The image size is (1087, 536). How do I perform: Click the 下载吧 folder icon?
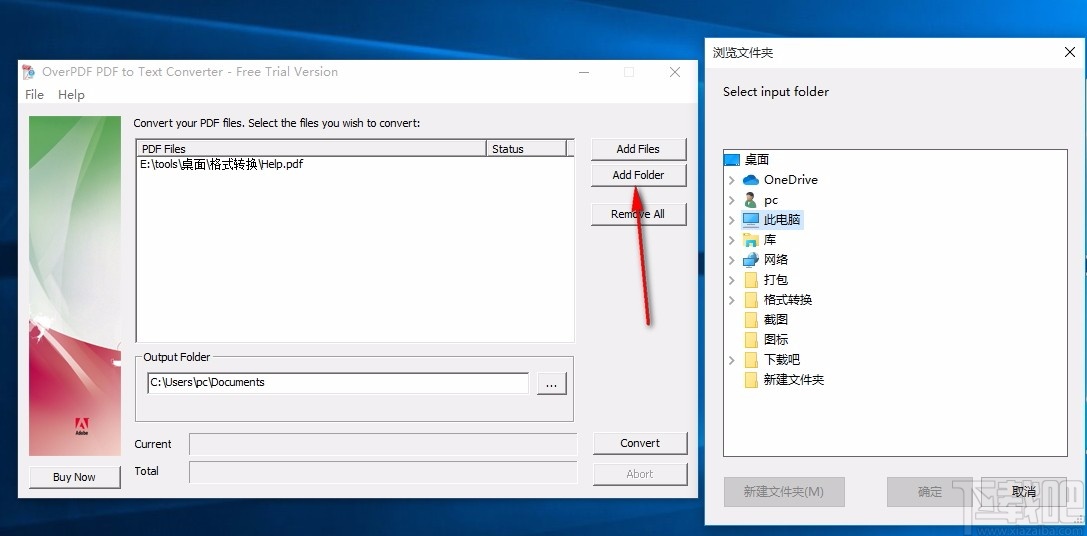(751, 360)
